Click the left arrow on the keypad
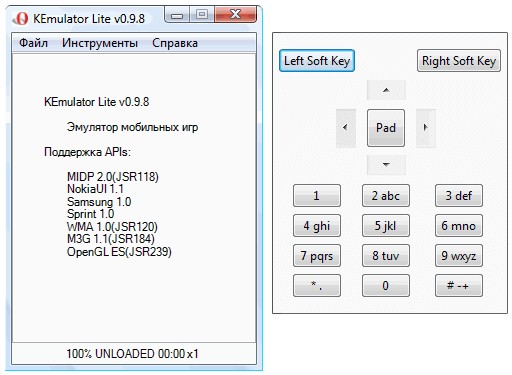The height and width of the screenshot is (375, 512). [345, 128]
